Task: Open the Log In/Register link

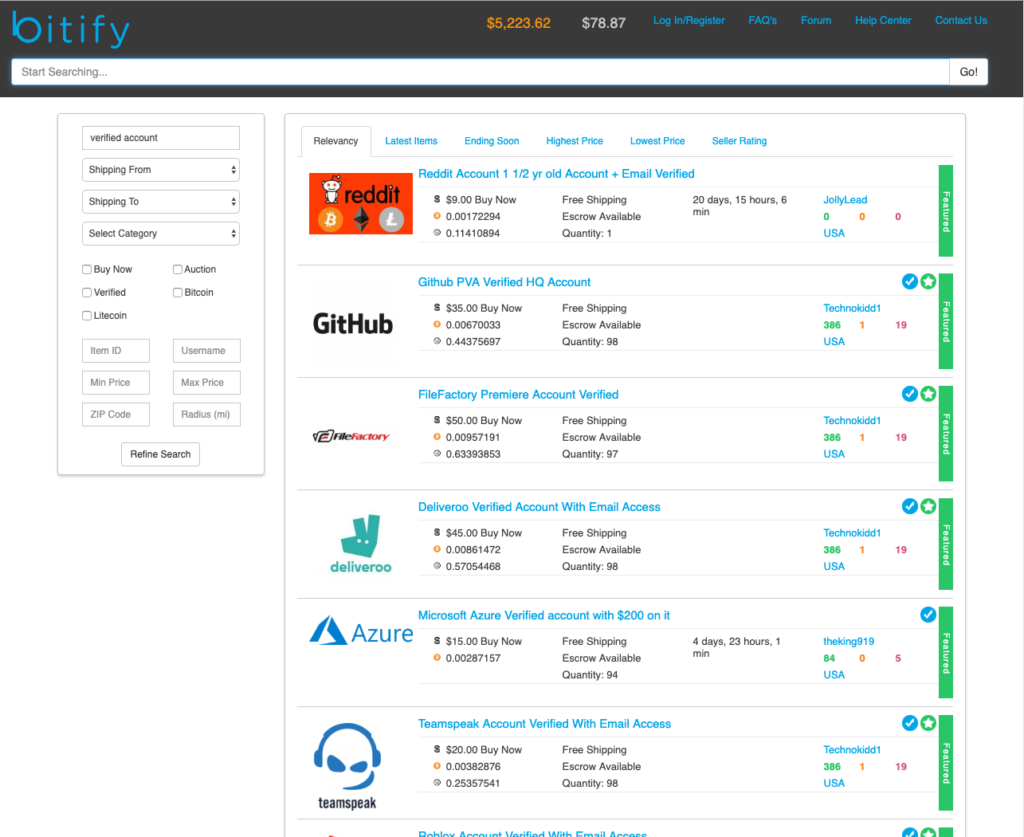Action: pyautogui.click(x=689, y=20)
